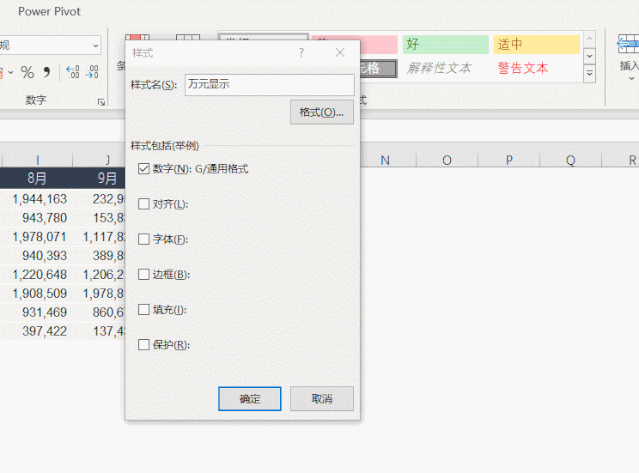The width and height of the screenshot is (639, 473).
Task: Click the Insert cells icon
Action: [x=628, y=43]
